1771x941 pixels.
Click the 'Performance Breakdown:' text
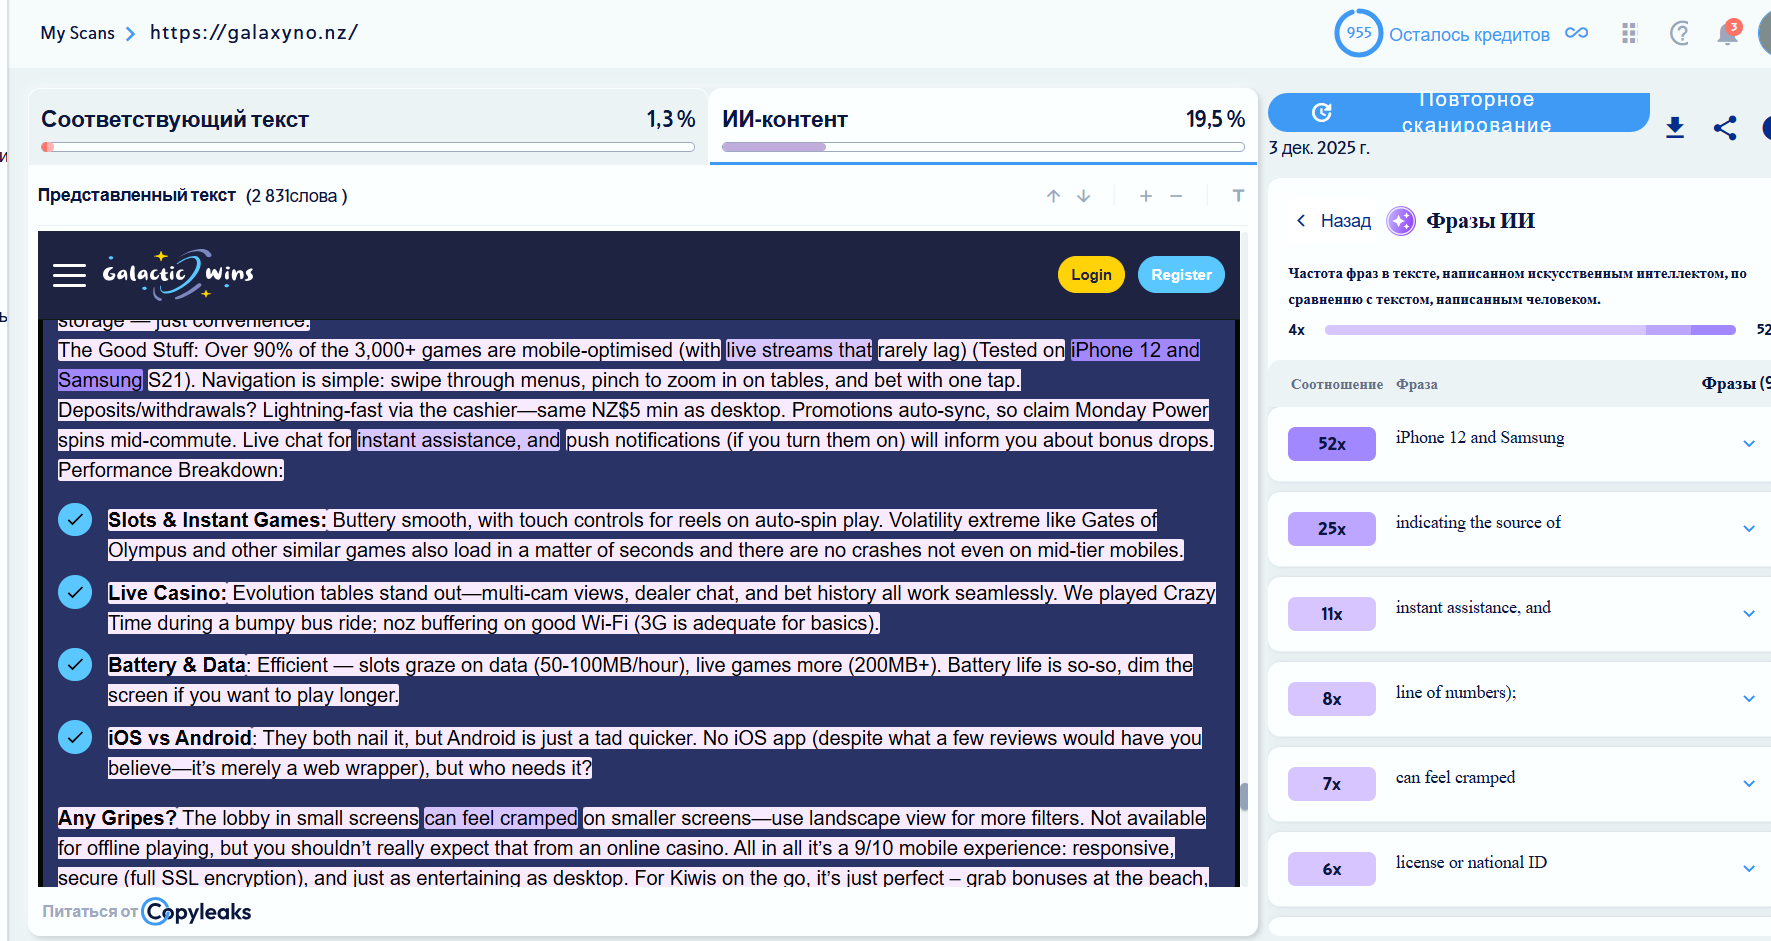click(171, 470)
